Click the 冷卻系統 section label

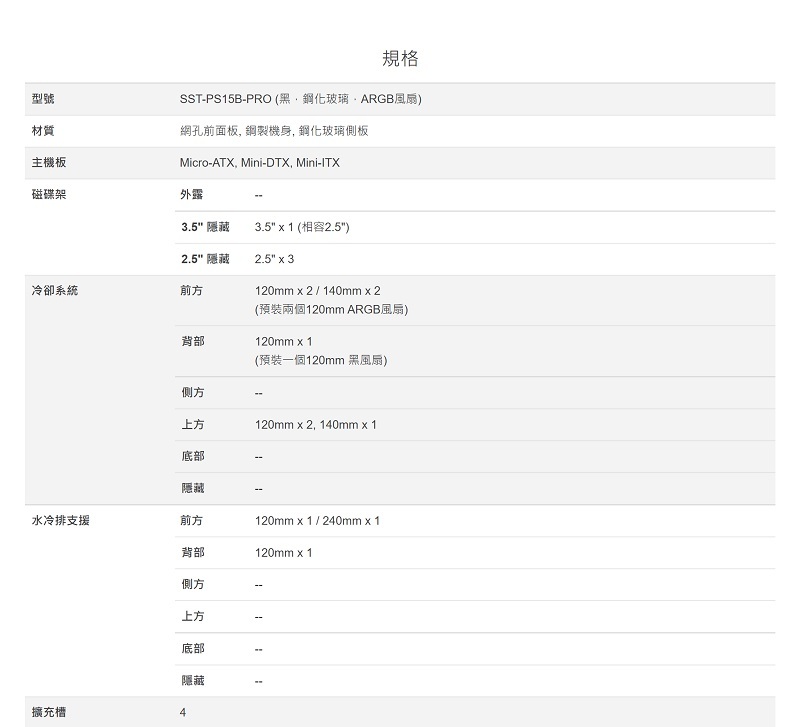[x=54, y=291]
